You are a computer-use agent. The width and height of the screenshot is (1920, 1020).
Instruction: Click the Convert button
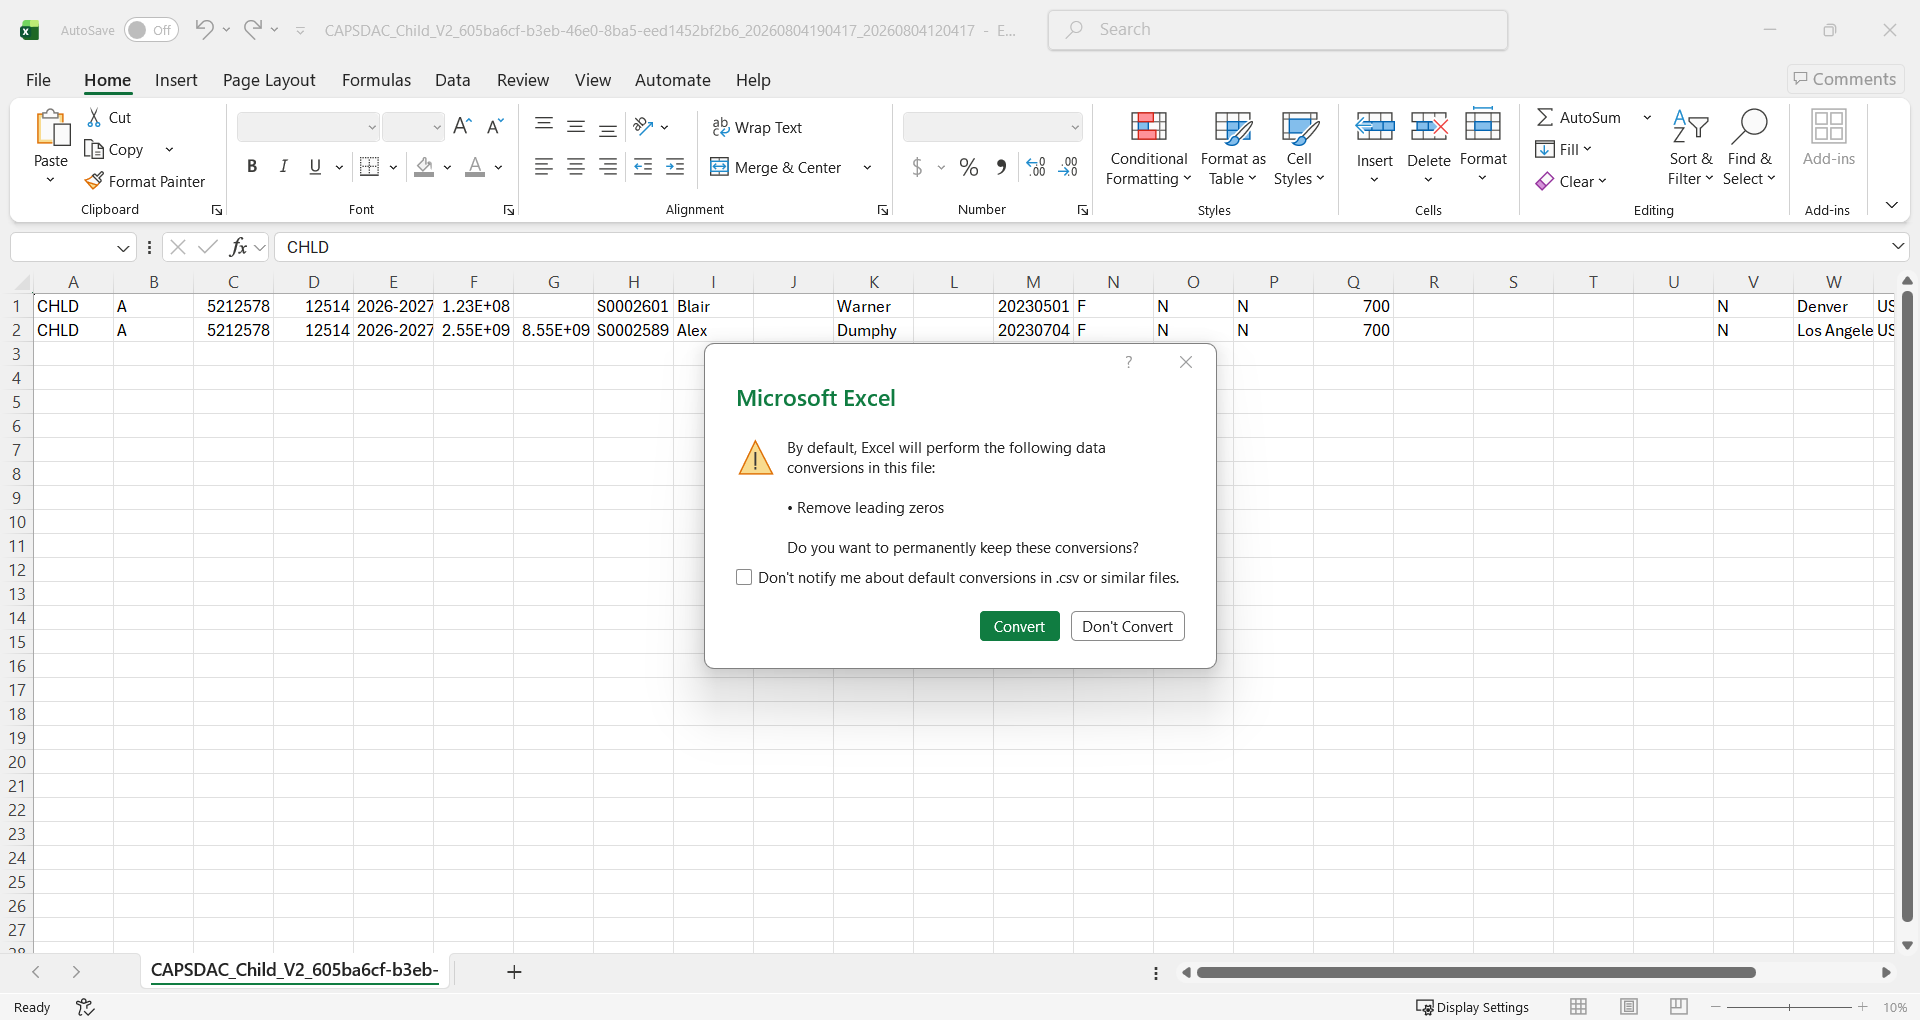point(1019,626)
